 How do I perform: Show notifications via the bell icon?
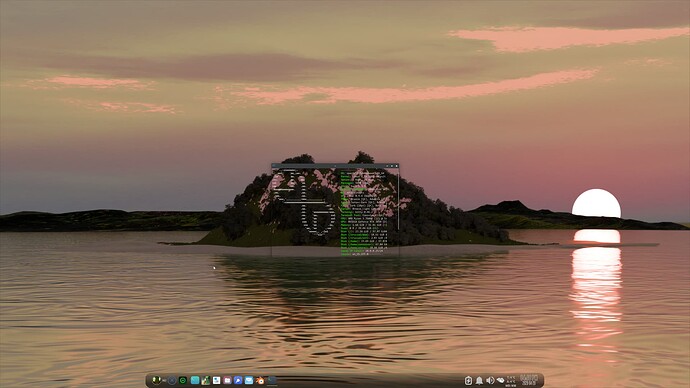[x=479, y=381]
